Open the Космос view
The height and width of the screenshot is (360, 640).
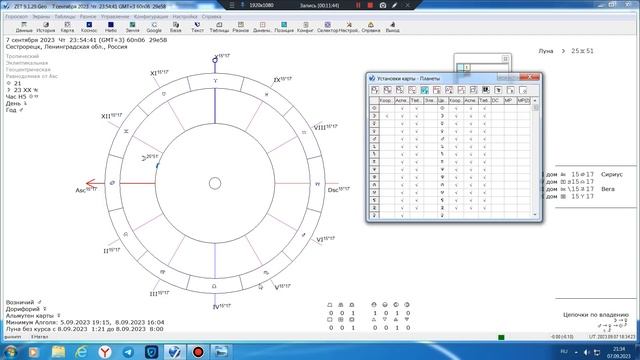(x=89, y=27)
